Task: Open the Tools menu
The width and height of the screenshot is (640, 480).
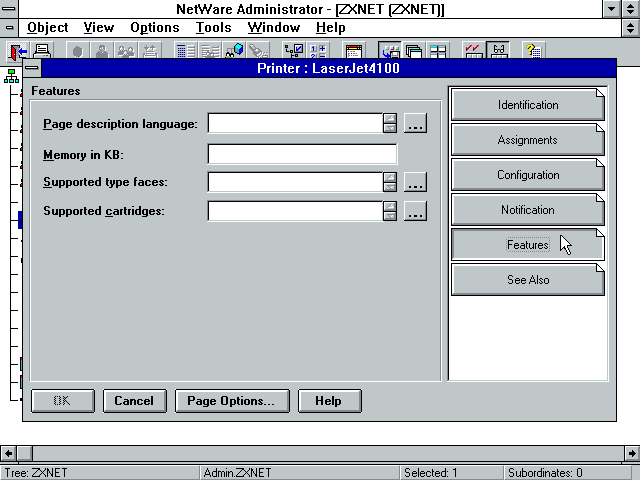Action: (x=213, y=28)
